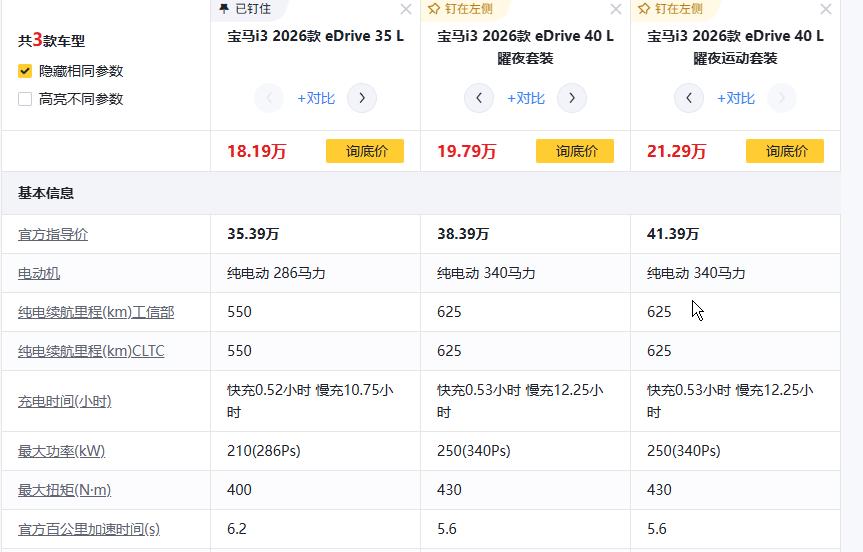Image resolution: width=863 pixels, height=552 pixels.
Task: Open 最大扭矩(N·m) parameter link
Action: [x=64, y=490]
